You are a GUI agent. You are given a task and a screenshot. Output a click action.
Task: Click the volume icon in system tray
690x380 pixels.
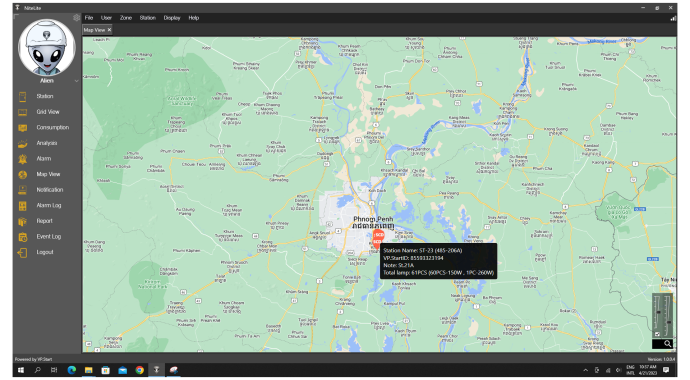point(619,370)
